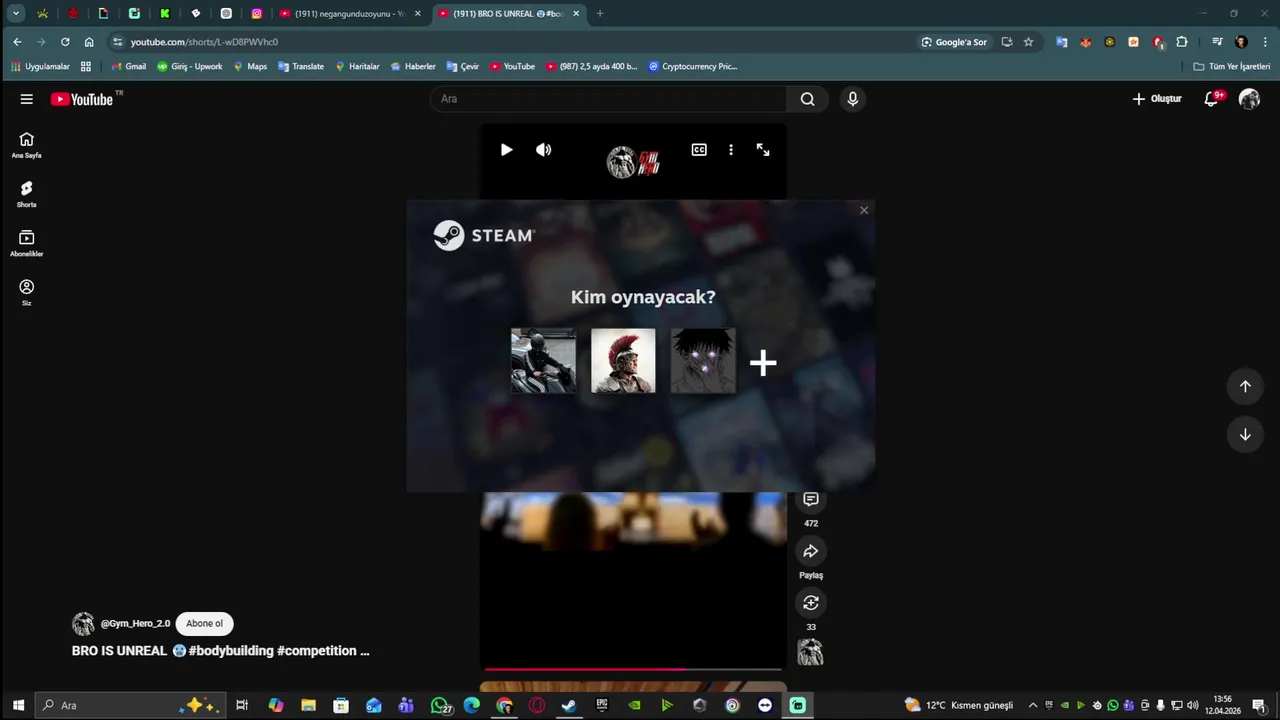
Task: Click the YouTube search magnifier button
Action: [808, 99]
